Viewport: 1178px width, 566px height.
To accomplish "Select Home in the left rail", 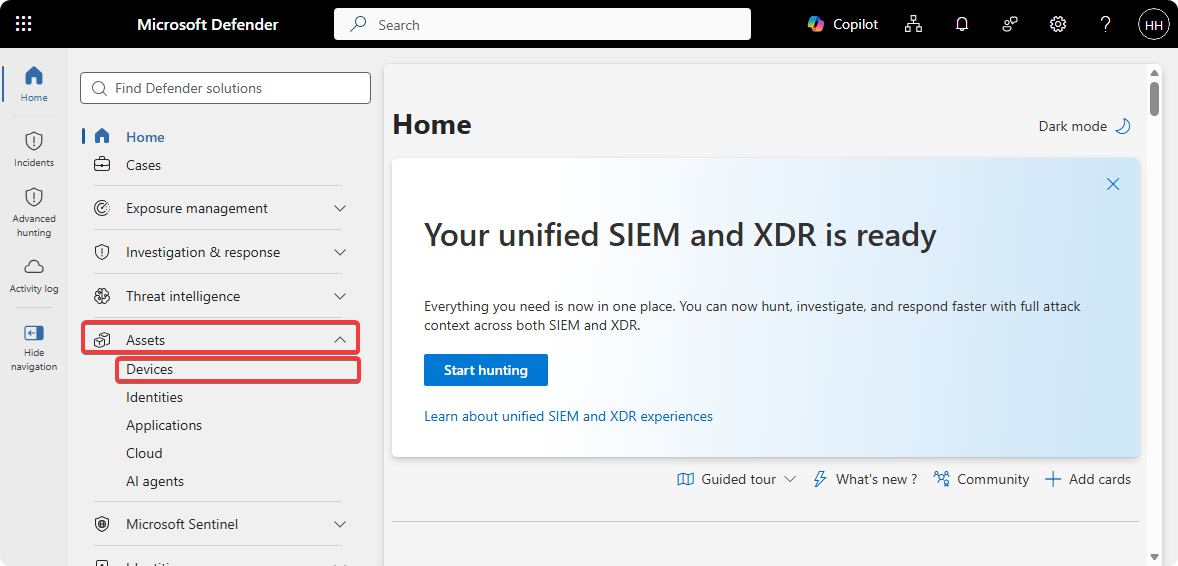I will 34,83.
